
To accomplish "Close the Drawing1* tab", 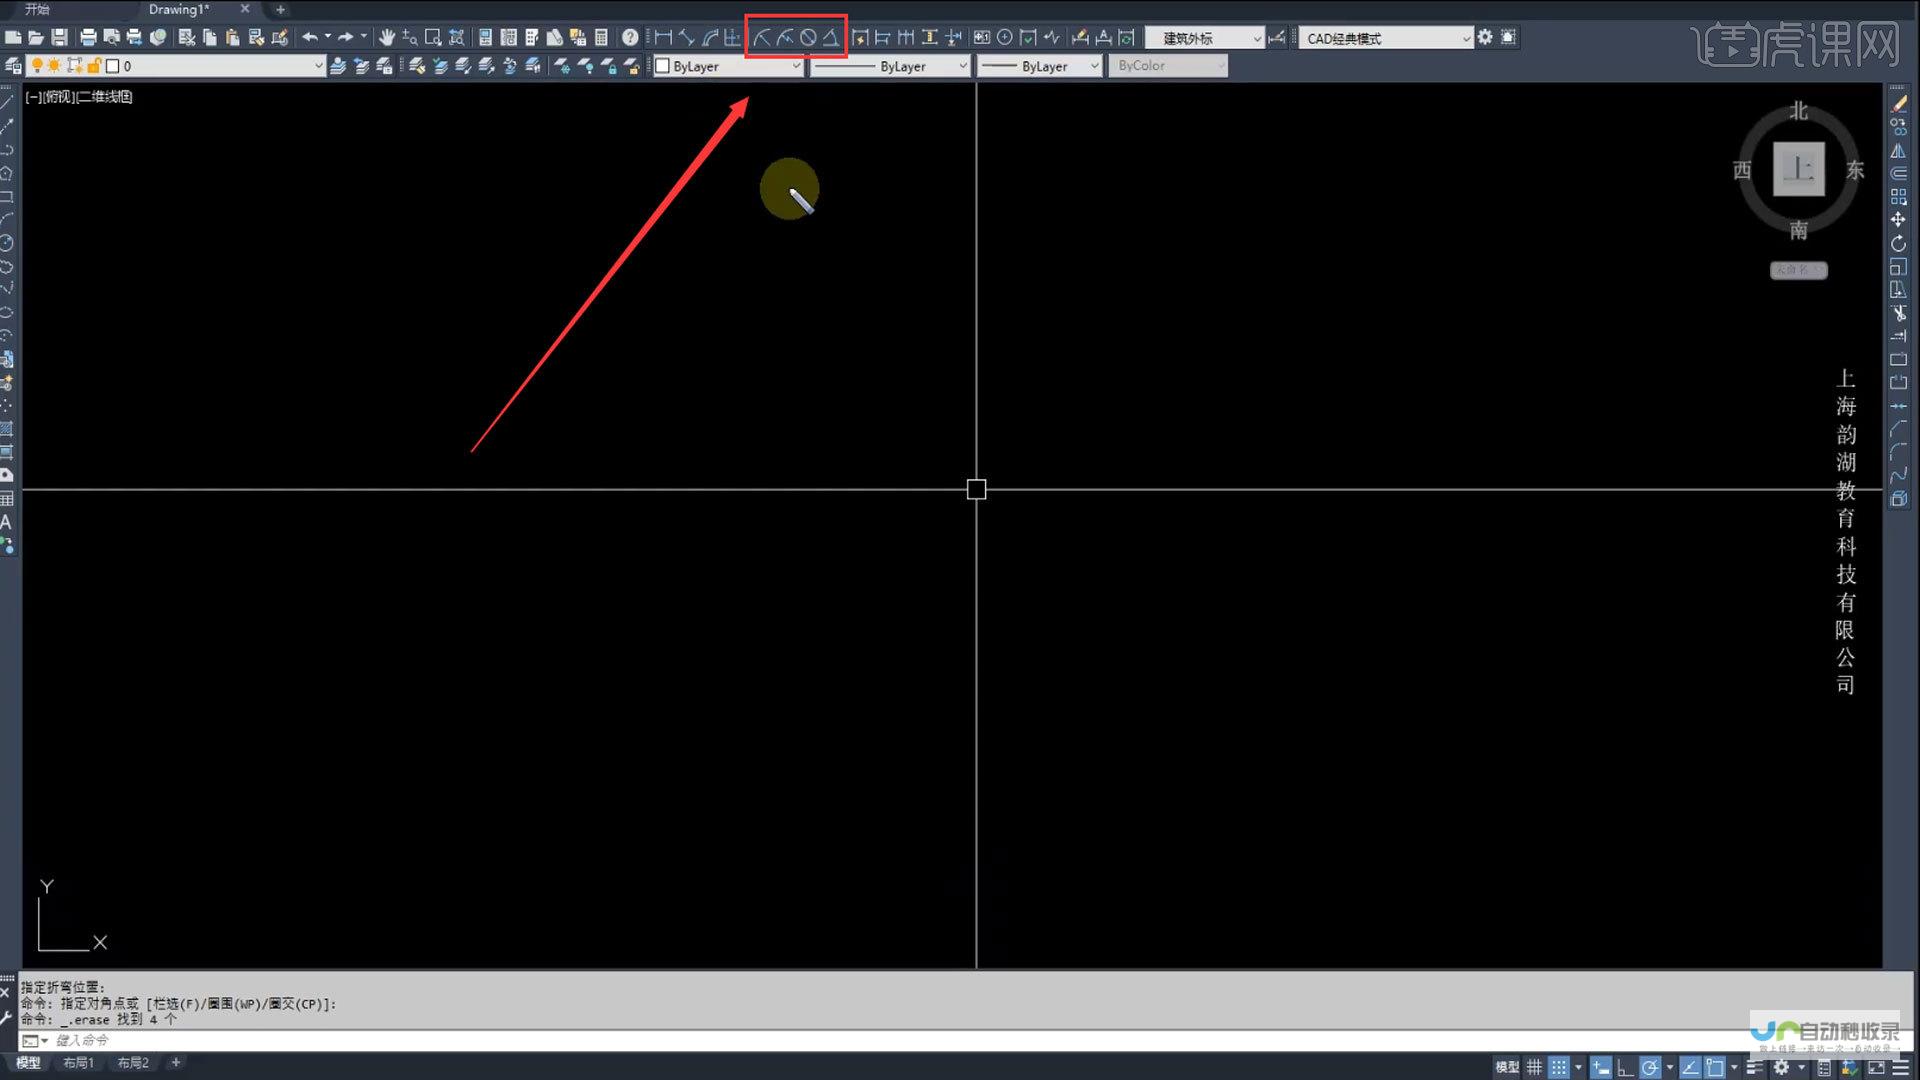I will coord(245,9).
